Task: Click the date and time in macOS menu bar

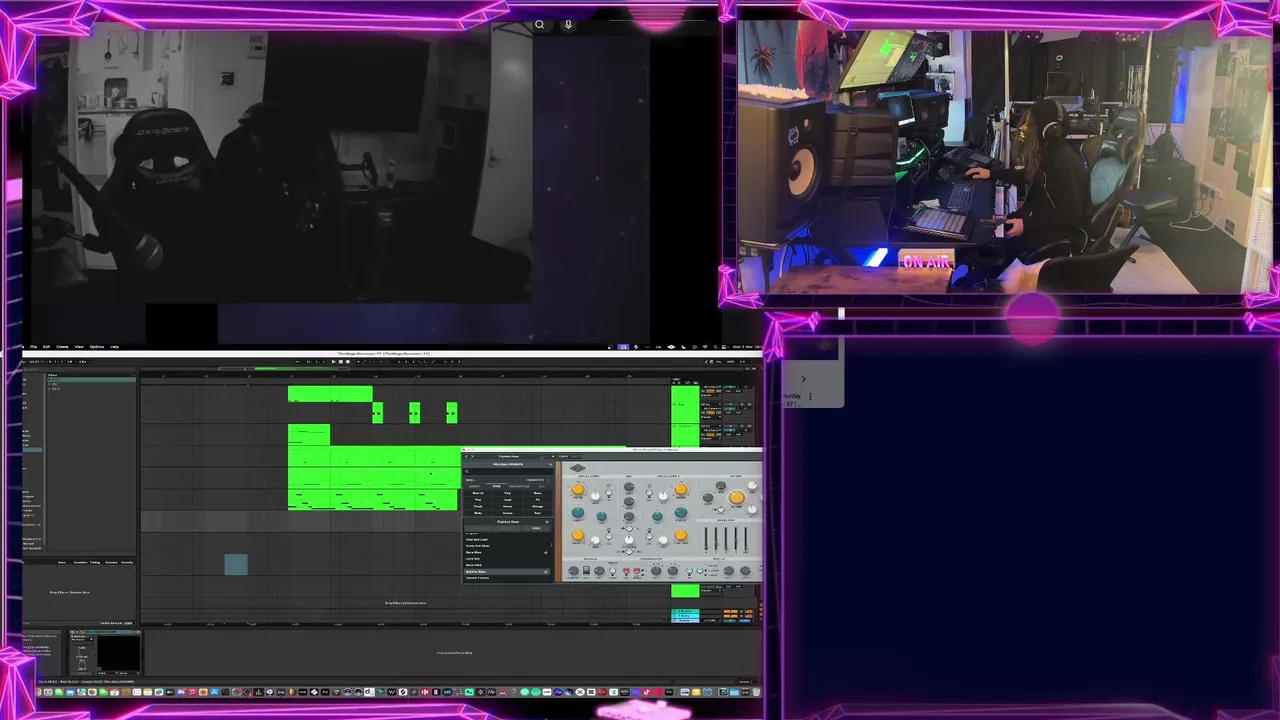Action: [x=746, y=347]
